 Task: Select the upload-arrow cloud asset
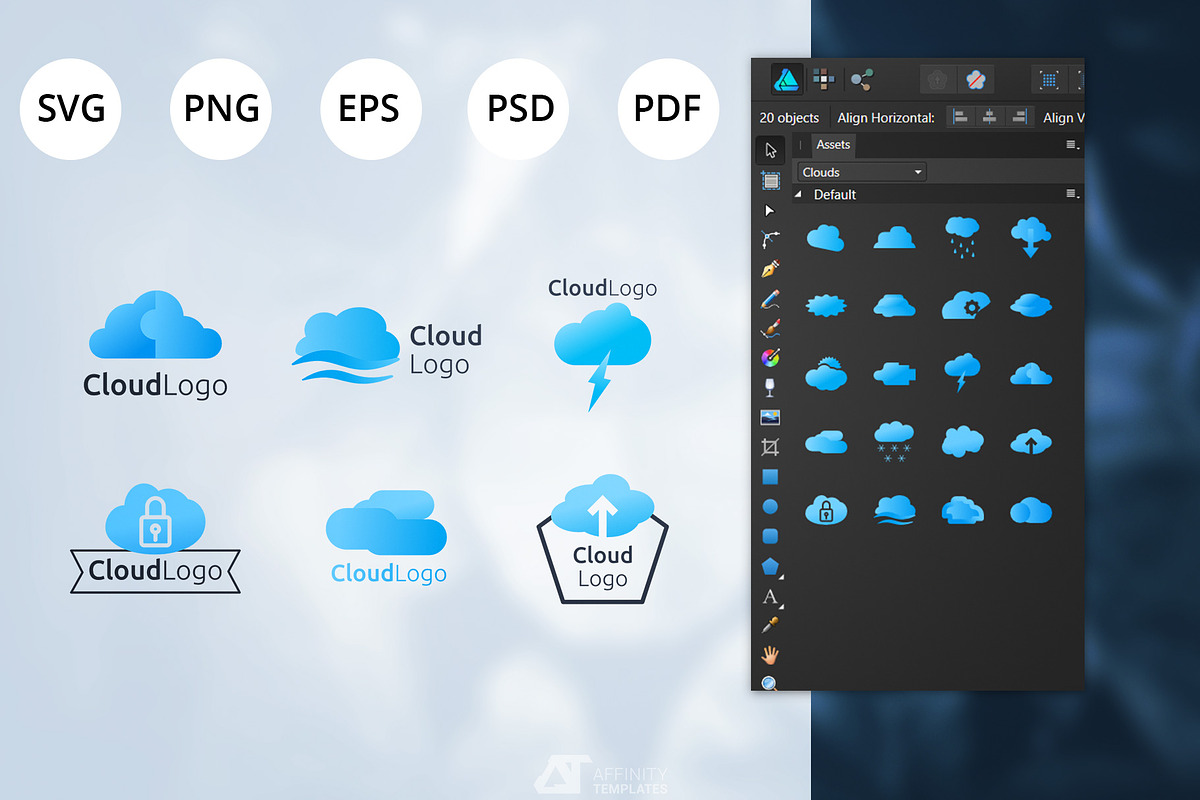point(1031,441)
